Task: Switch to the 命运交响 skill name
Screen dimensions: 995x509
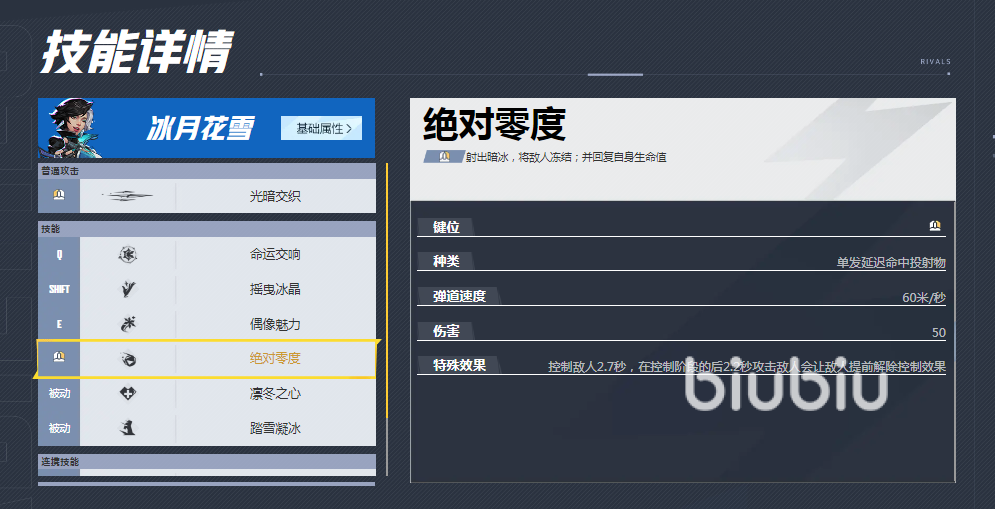Action: click(x=275, y=255)
